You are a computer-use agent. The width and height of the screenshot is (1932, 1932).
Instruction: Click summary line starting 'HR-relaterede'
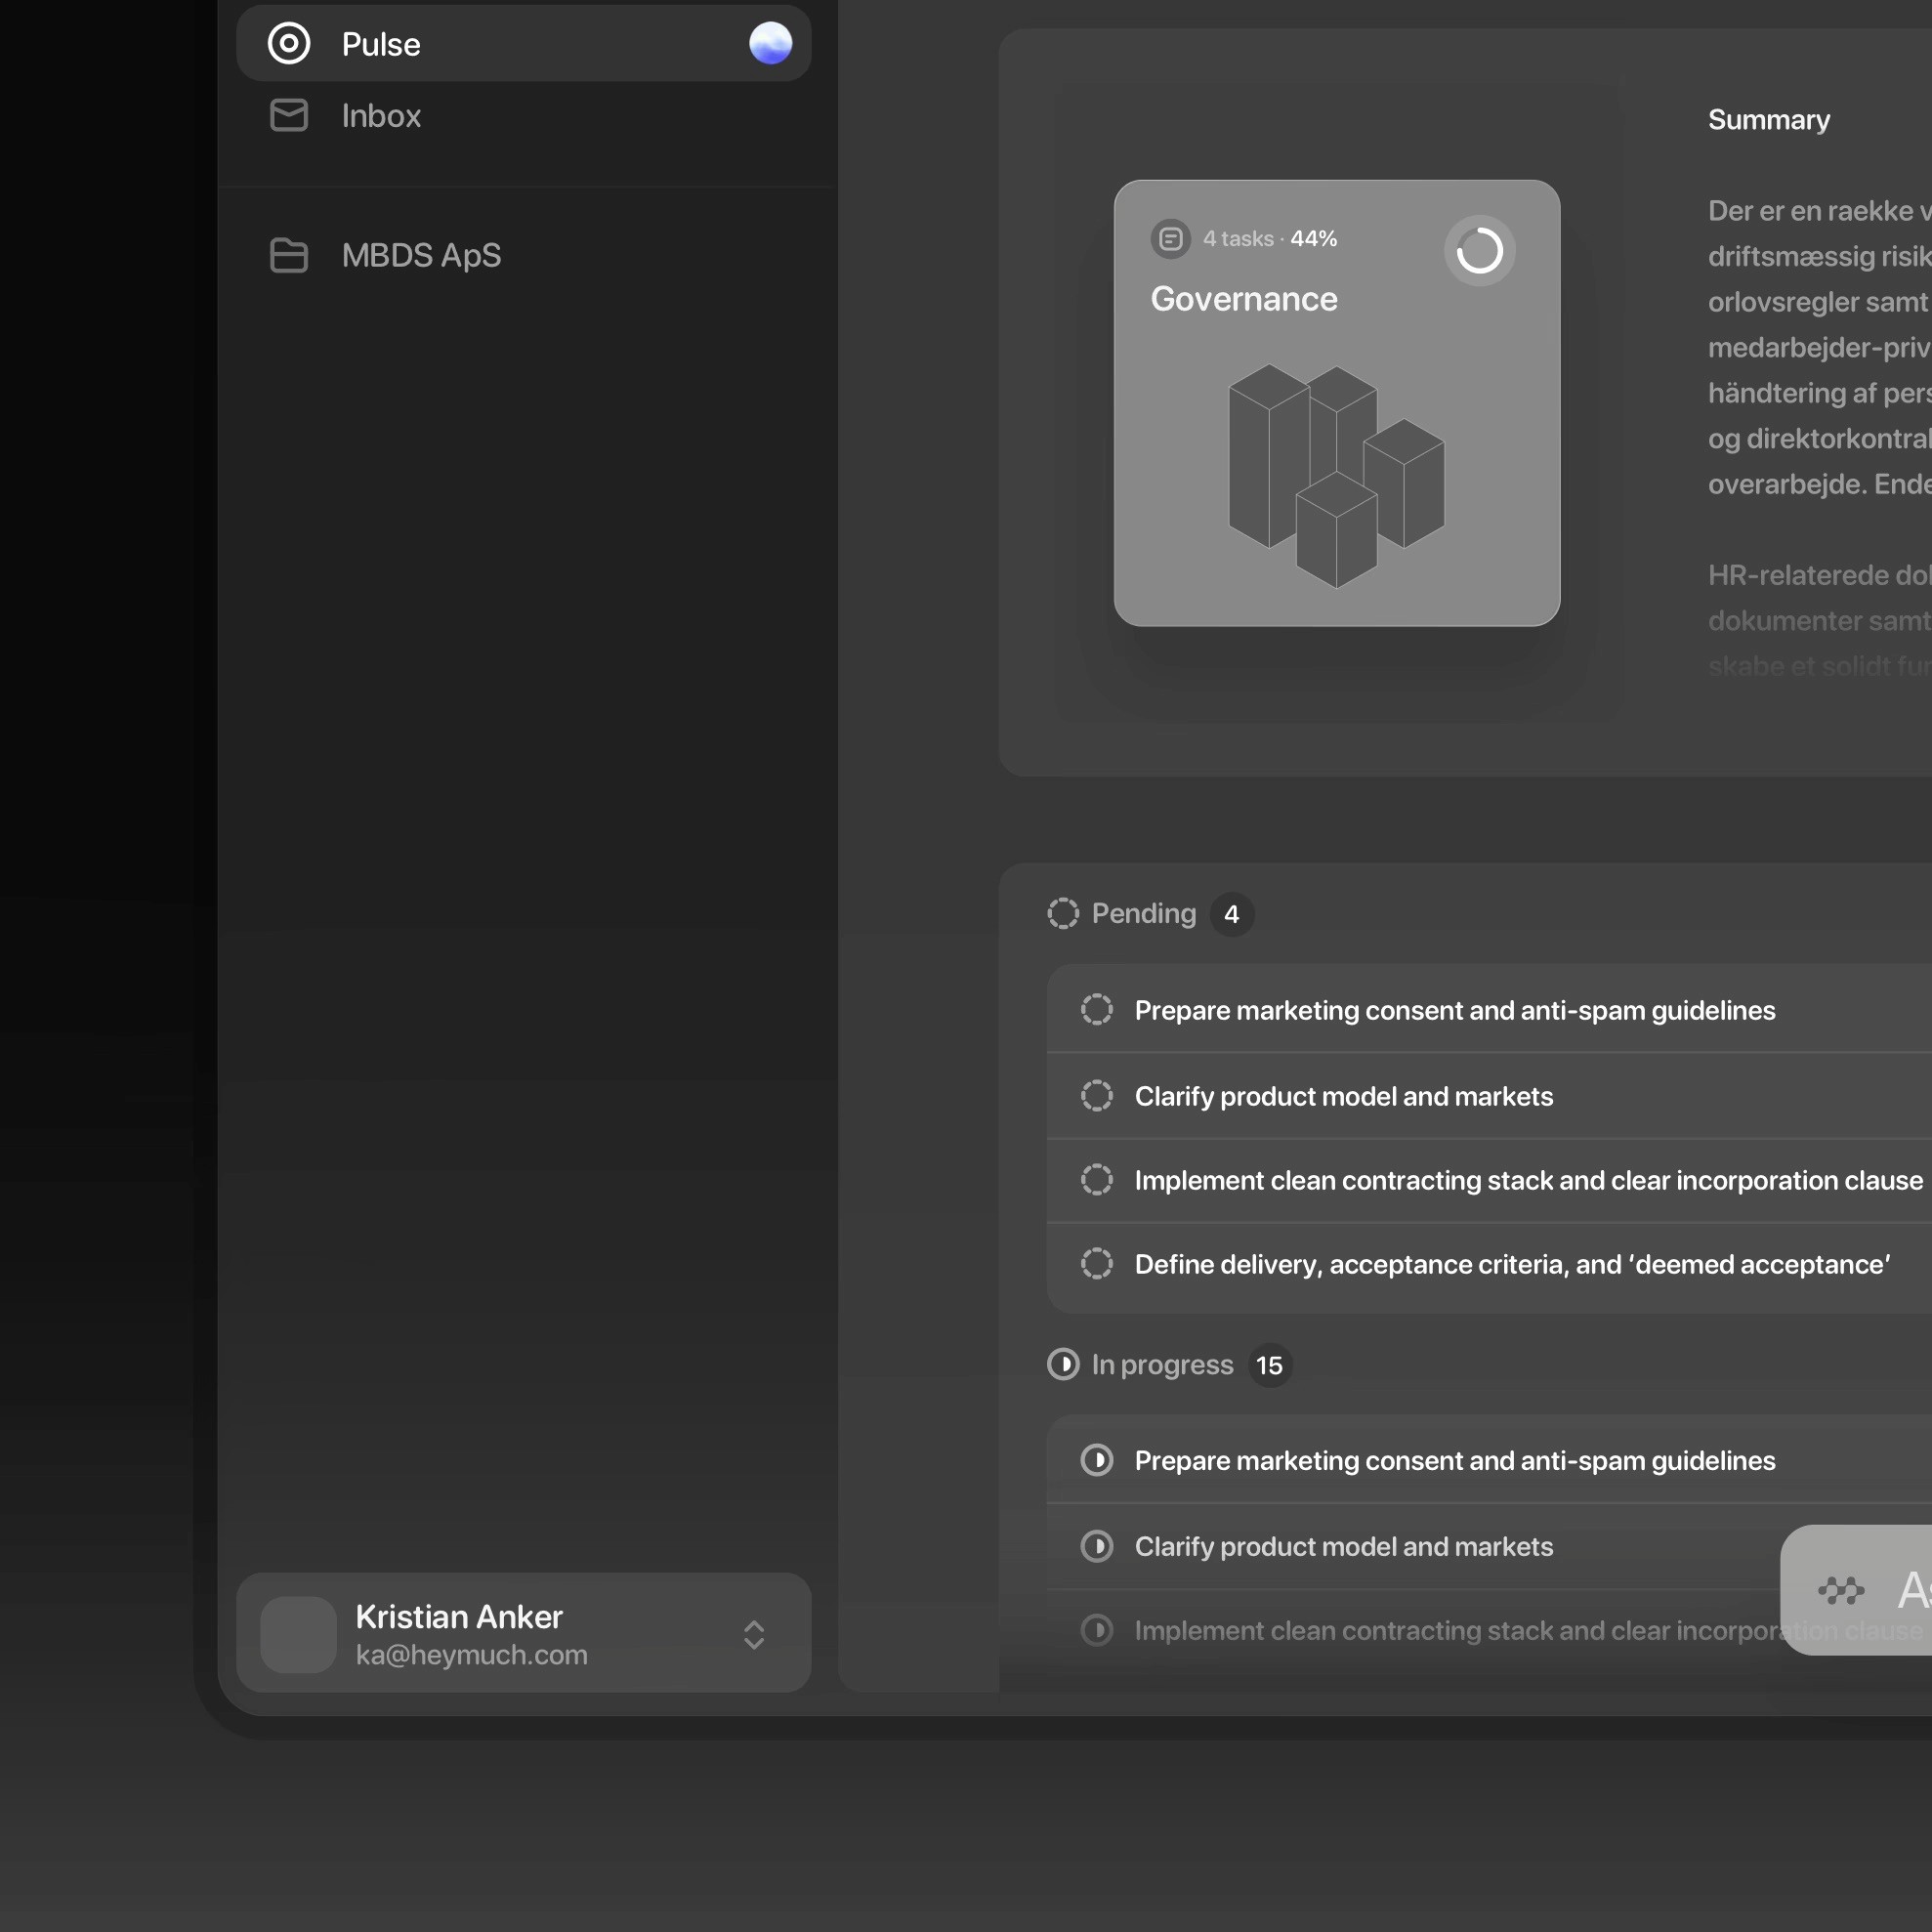1820,575
